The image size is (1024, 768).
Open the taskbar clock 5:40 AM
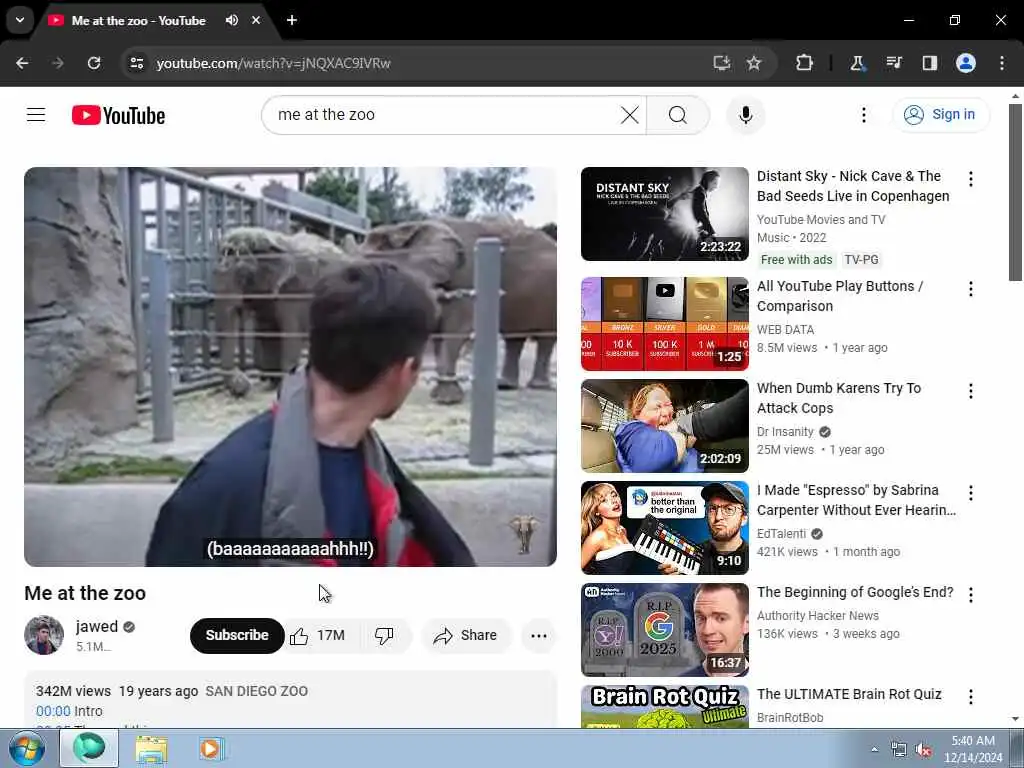click(x=973, y=749)
